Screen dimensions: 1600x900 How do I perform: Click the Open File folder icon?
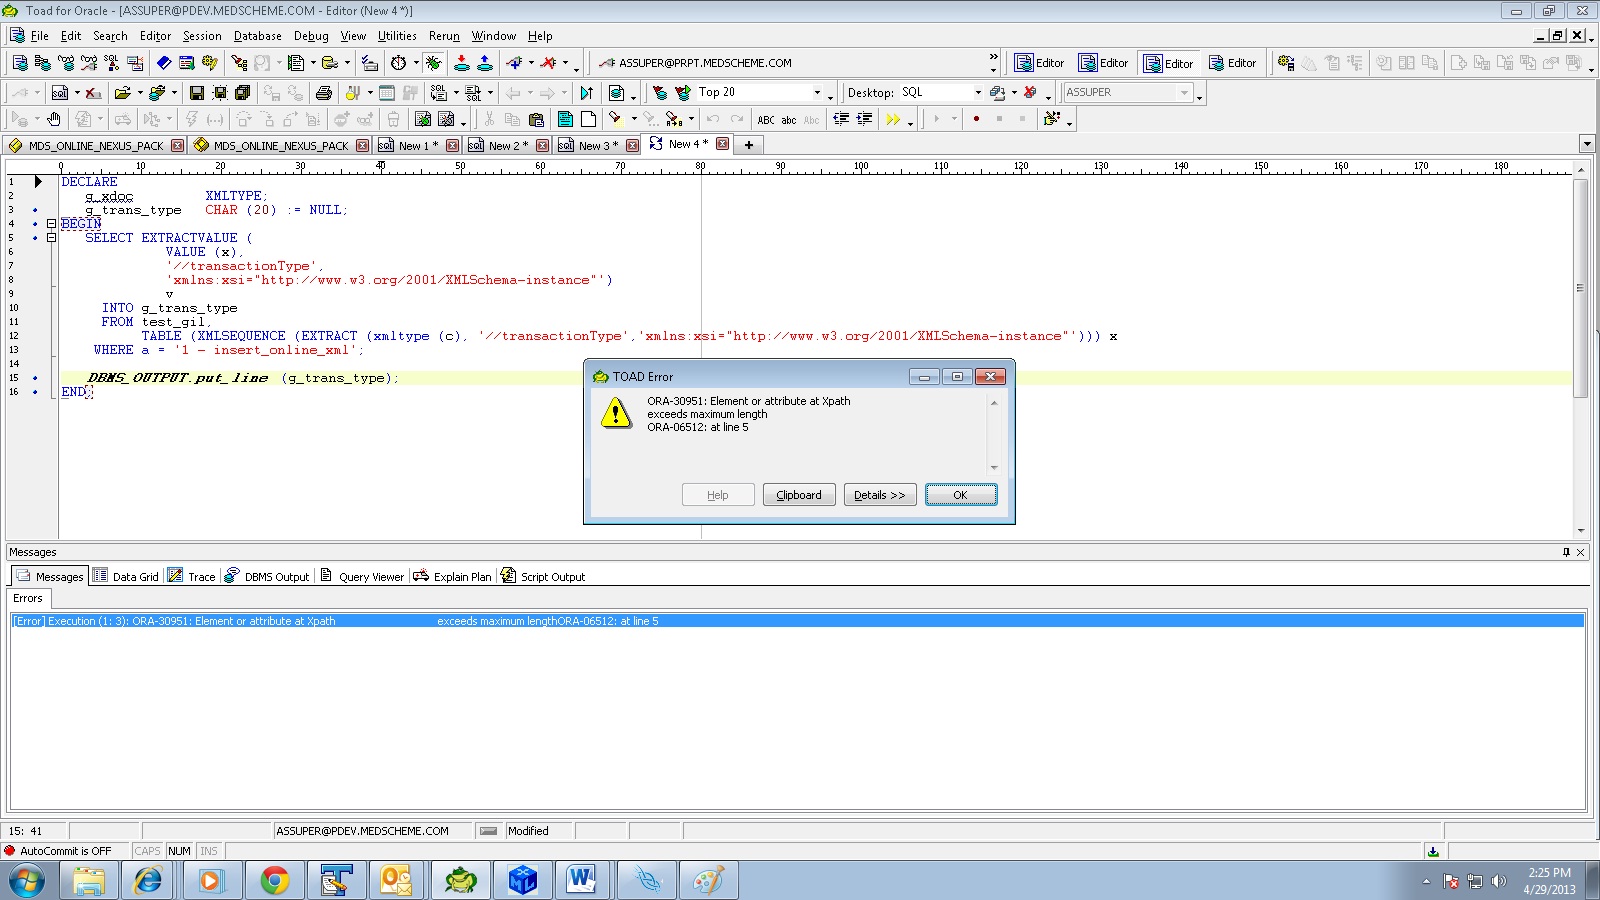(122, 93)
